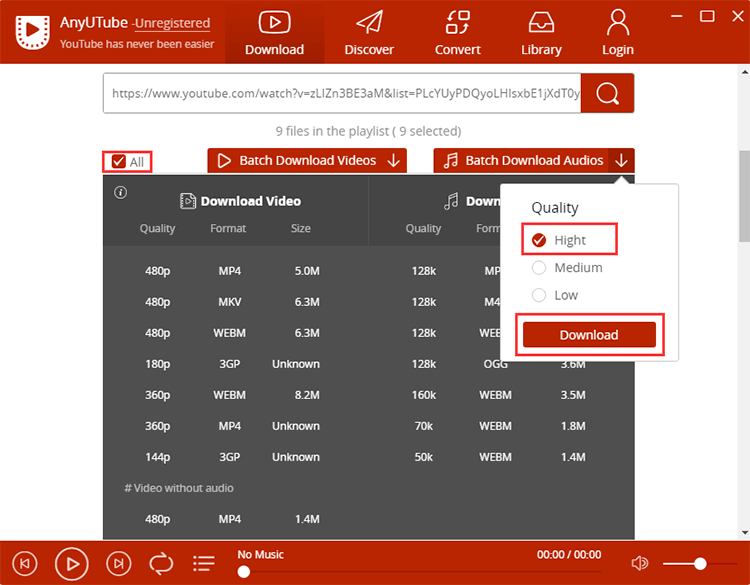Minimize the AnyUTube window
Viewport: 750px width, 585px height.
coord(676,16)
